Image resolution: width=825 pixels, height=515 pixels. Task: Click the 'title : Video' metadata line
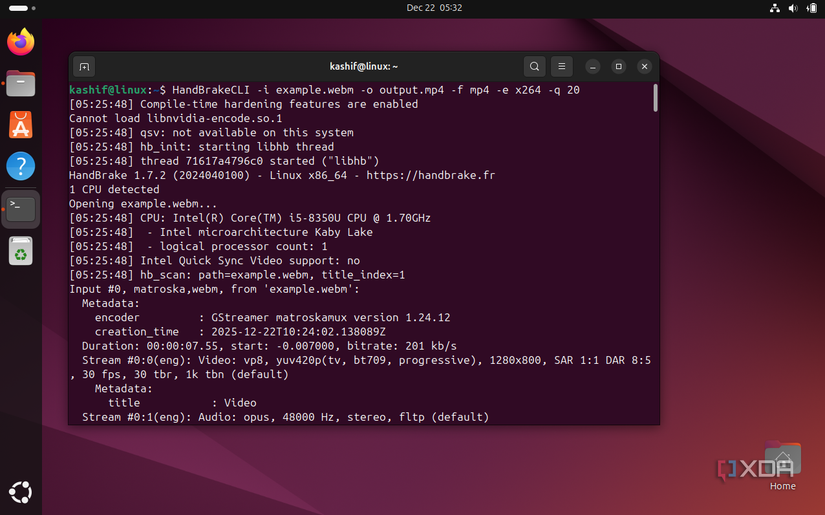pos(182,402)
